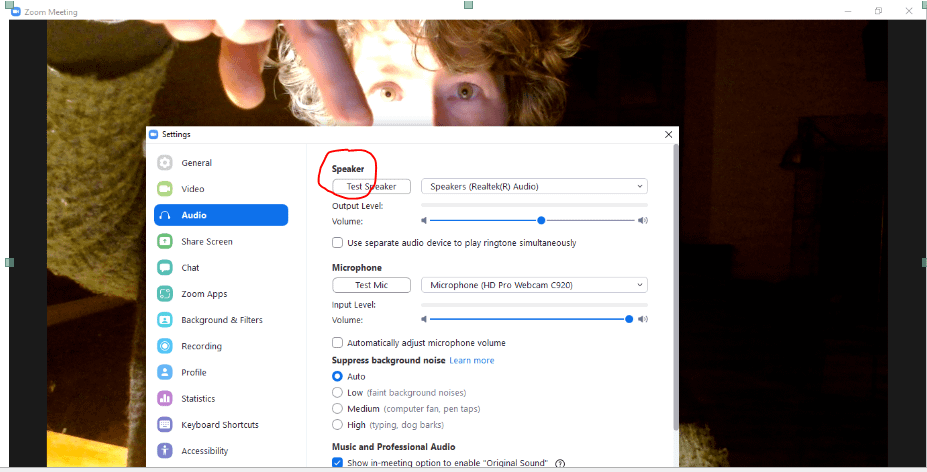The width and height of the screenshot is (927, 472).
Task: Click the Recording icon in sidebar
Action: coord(164,346)
